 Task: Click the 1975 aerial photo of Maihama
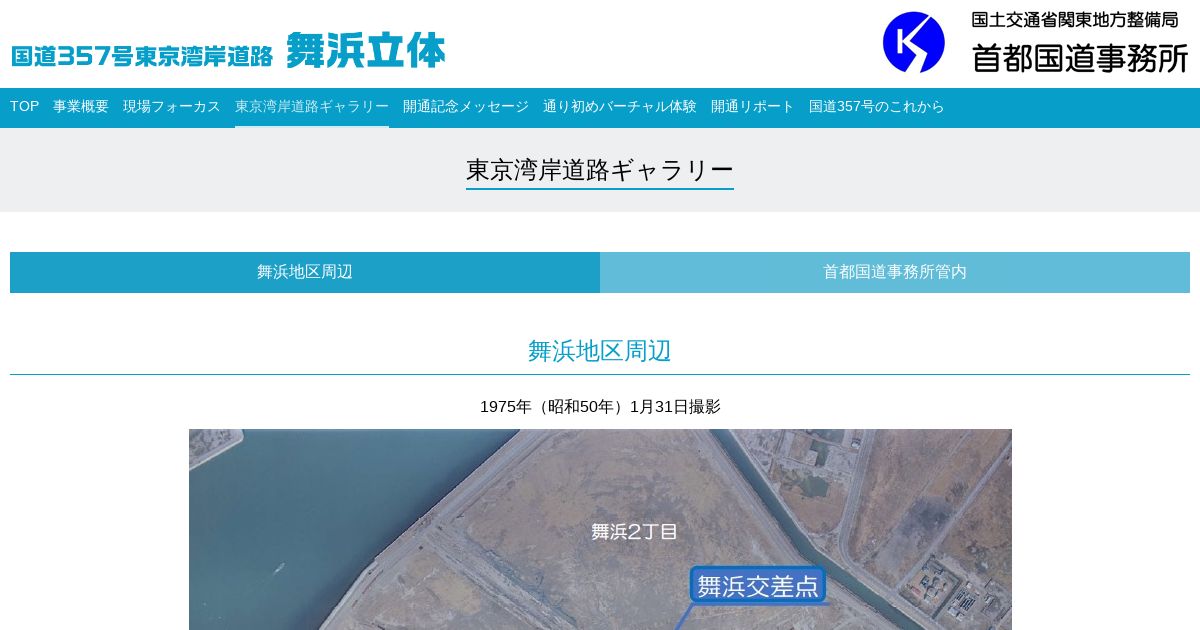pos(600,529)
